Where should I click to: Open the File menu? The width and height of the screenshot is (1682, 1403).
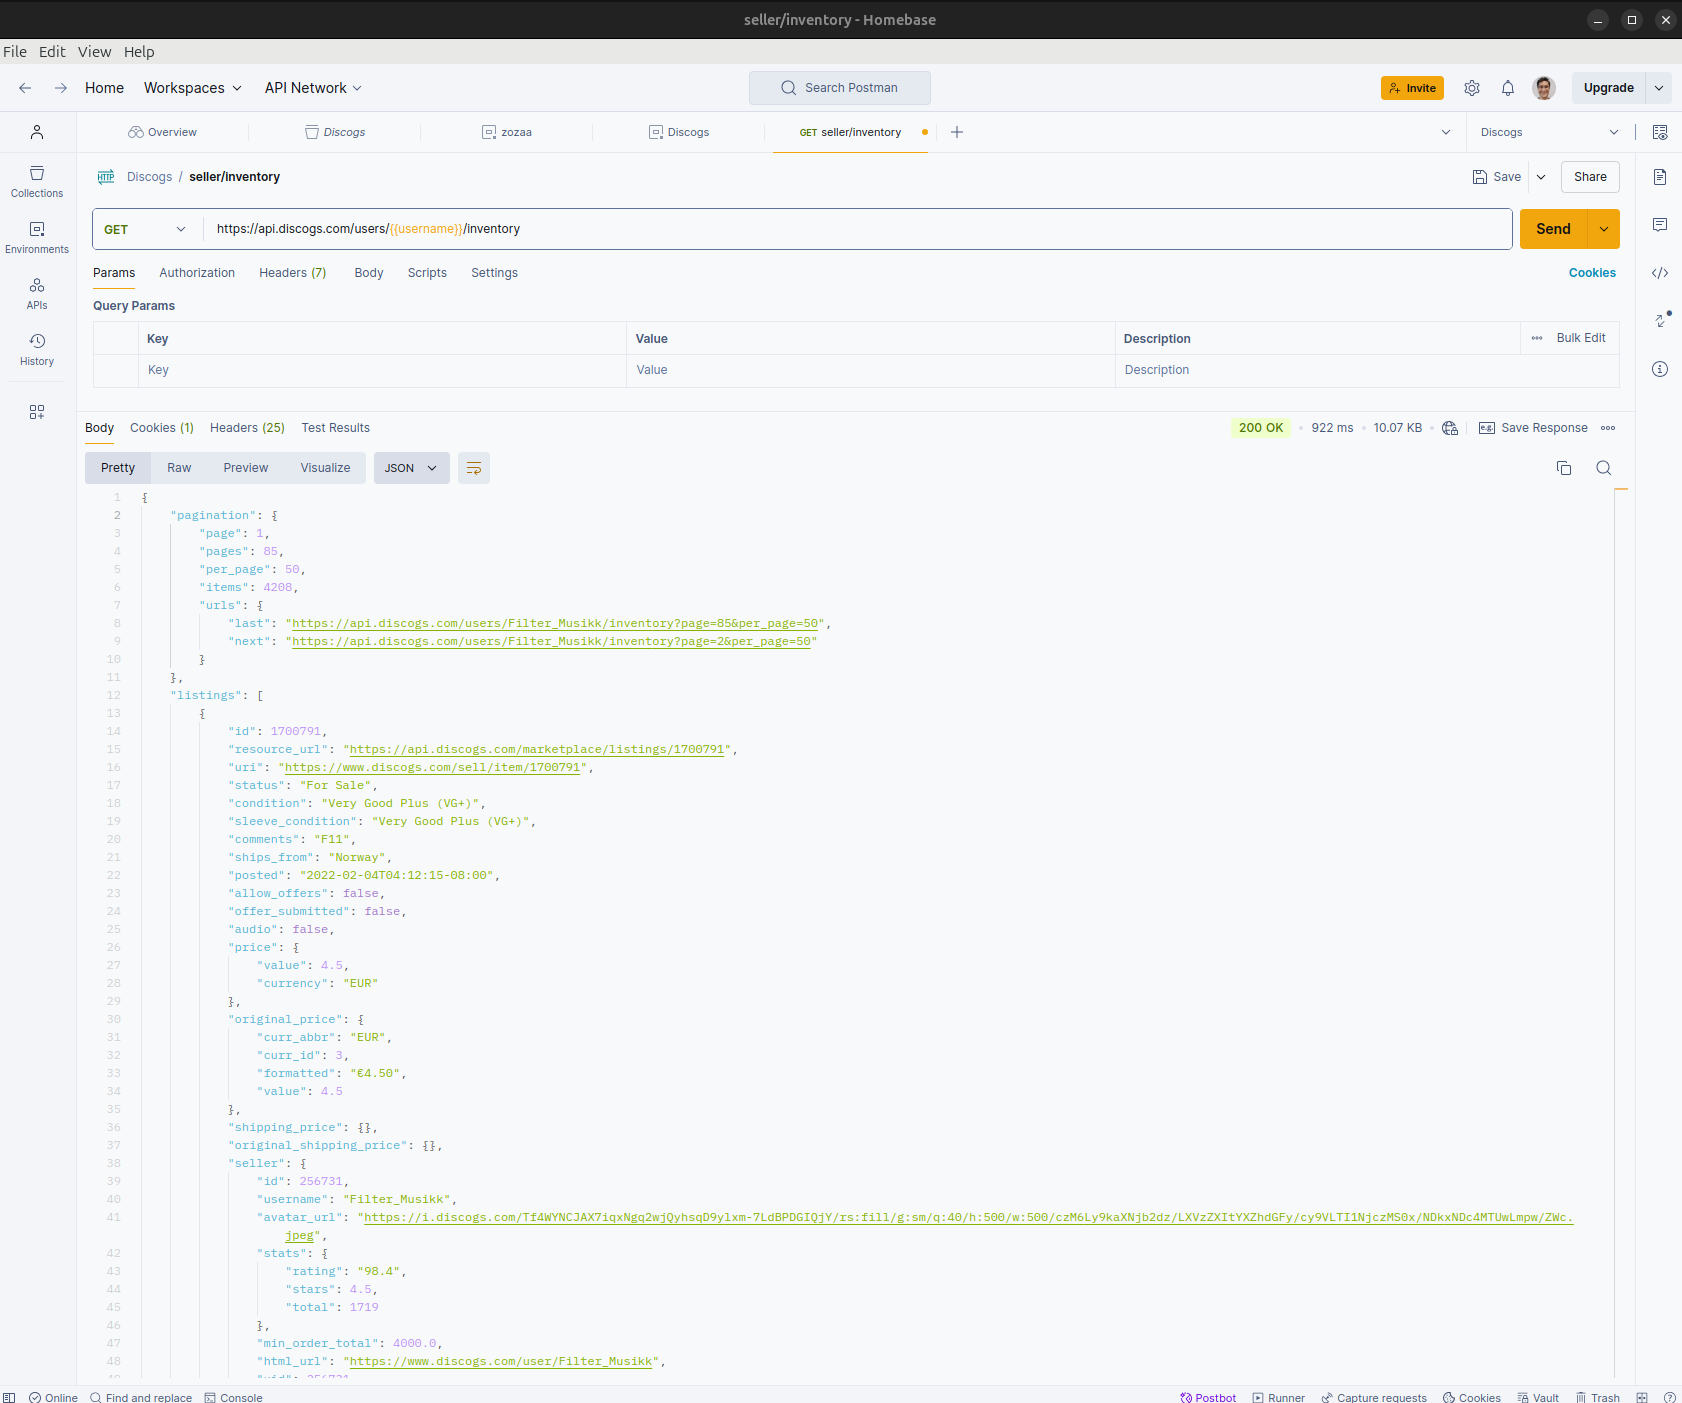15,52
